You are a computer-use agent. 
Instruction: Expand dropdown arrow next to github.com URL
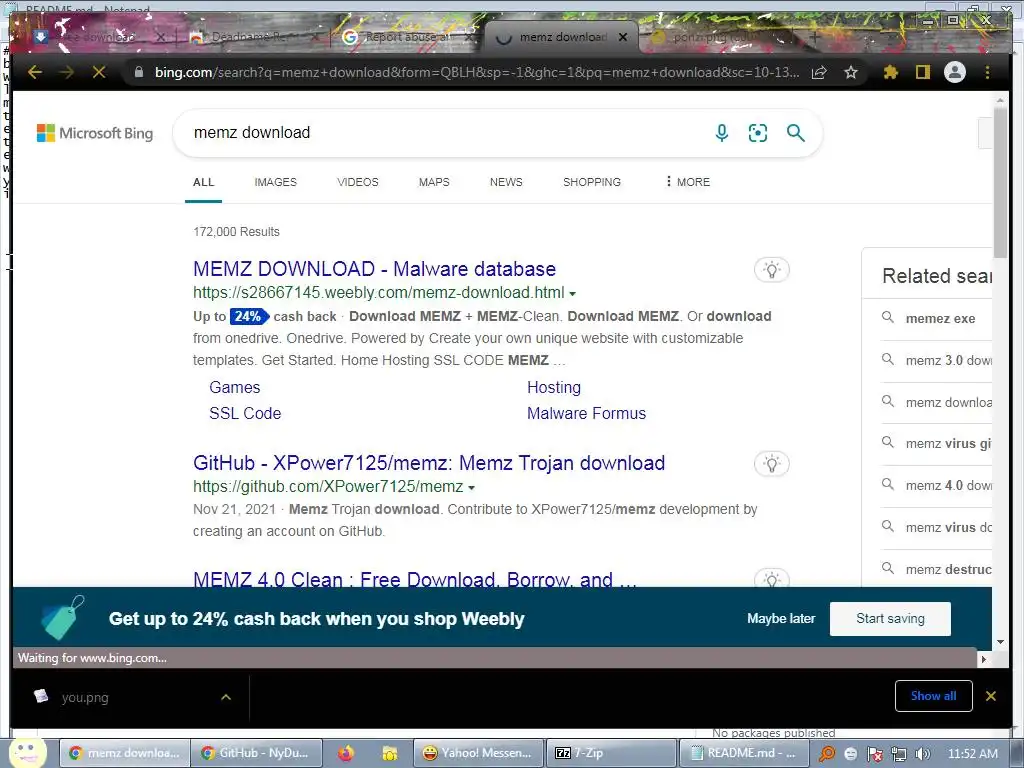472,488
